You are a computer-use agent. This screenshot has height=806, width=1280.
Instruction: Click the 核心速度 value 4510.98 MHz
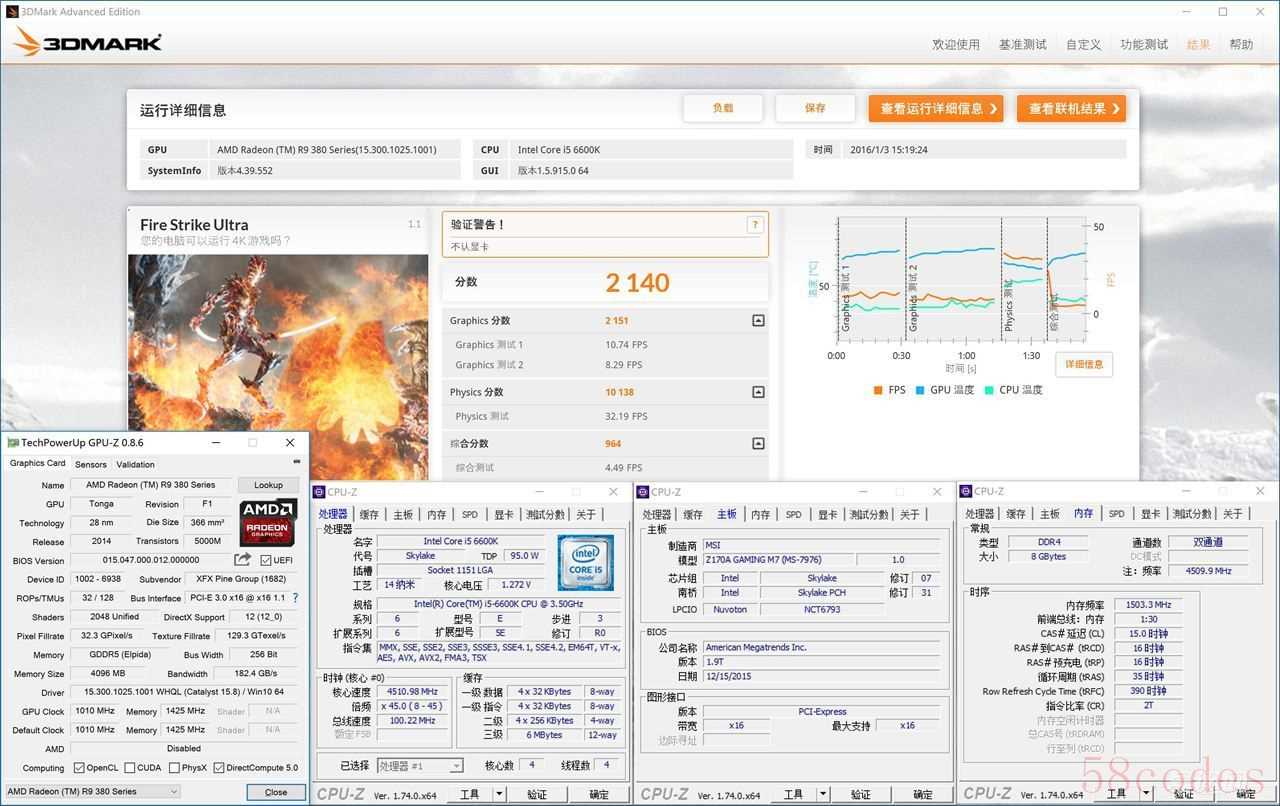(413, 692)
